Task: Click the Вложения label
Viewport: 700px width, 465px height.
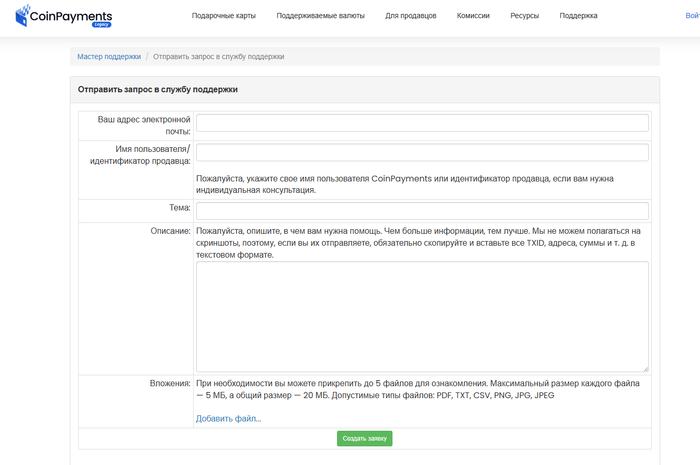Action: 170,383
